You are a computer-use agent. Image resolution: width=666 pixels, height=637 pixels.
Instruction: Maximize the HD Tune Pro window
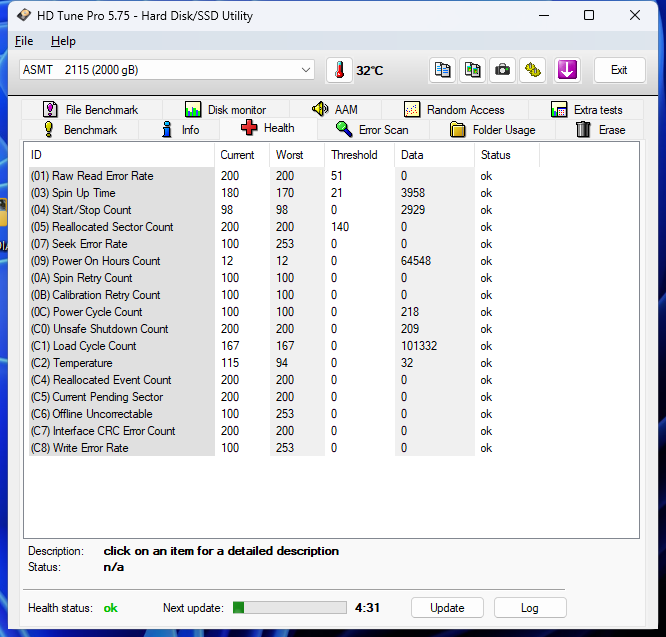click(589, 16)
